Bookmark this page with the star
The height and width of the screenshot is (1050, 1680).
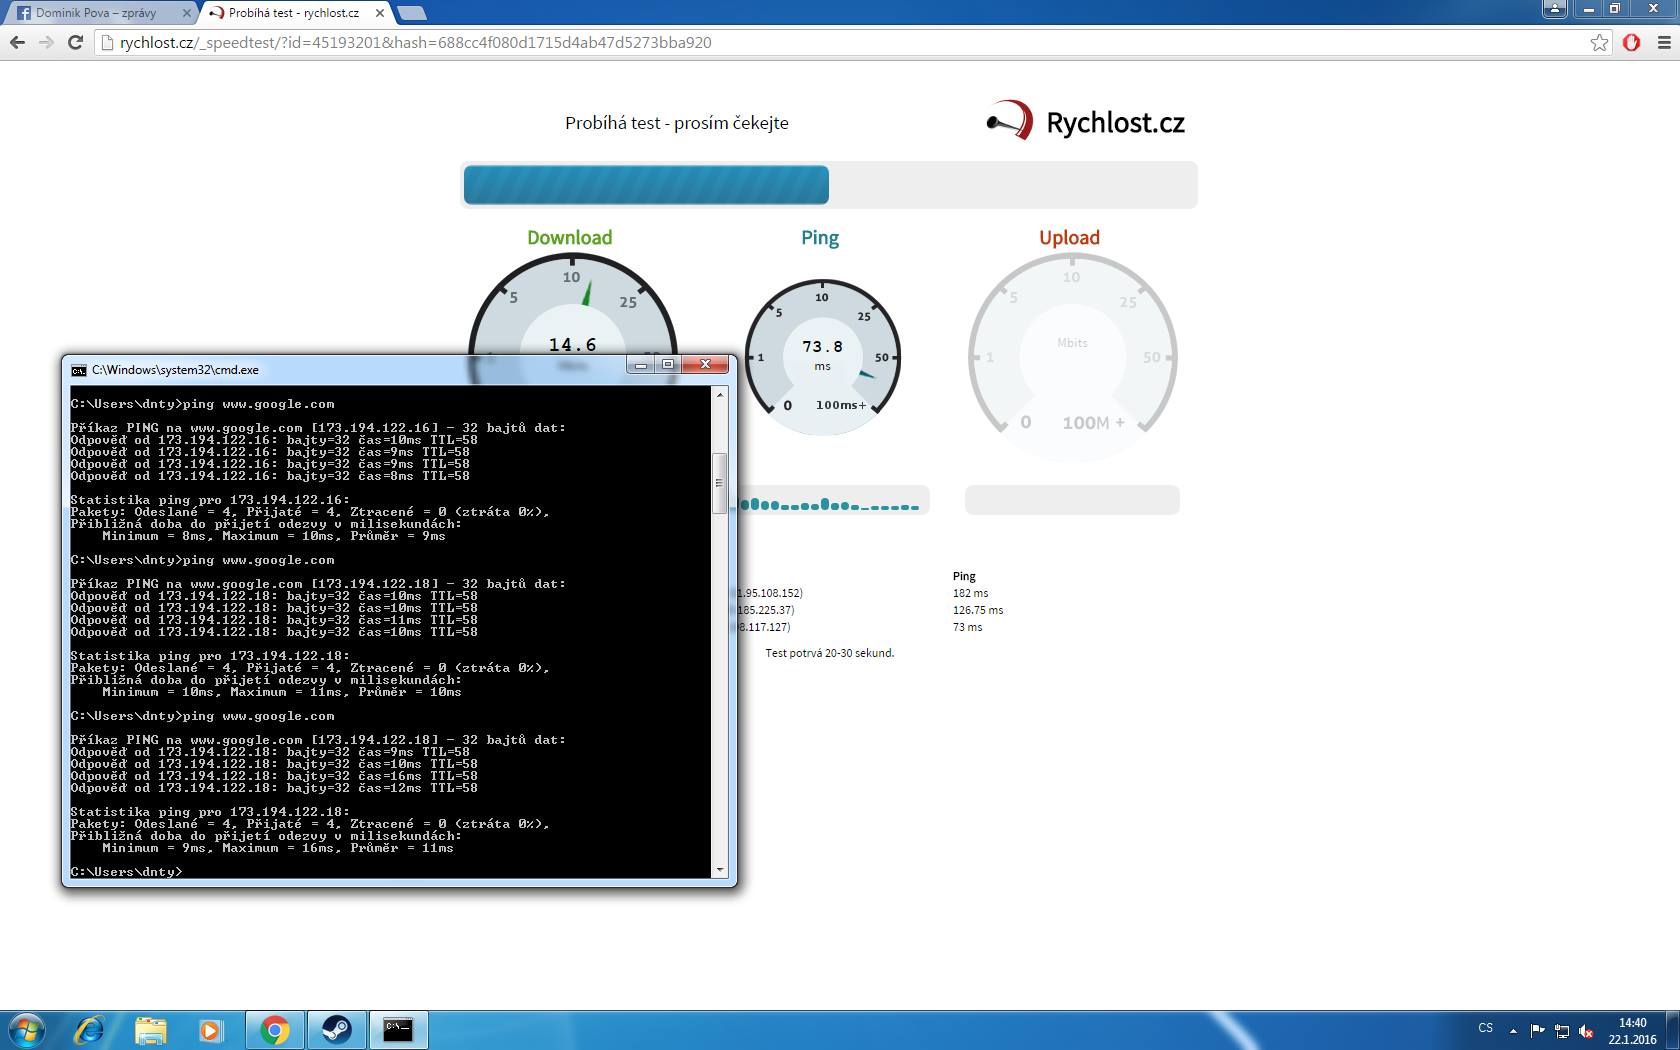click(1599, 43)
